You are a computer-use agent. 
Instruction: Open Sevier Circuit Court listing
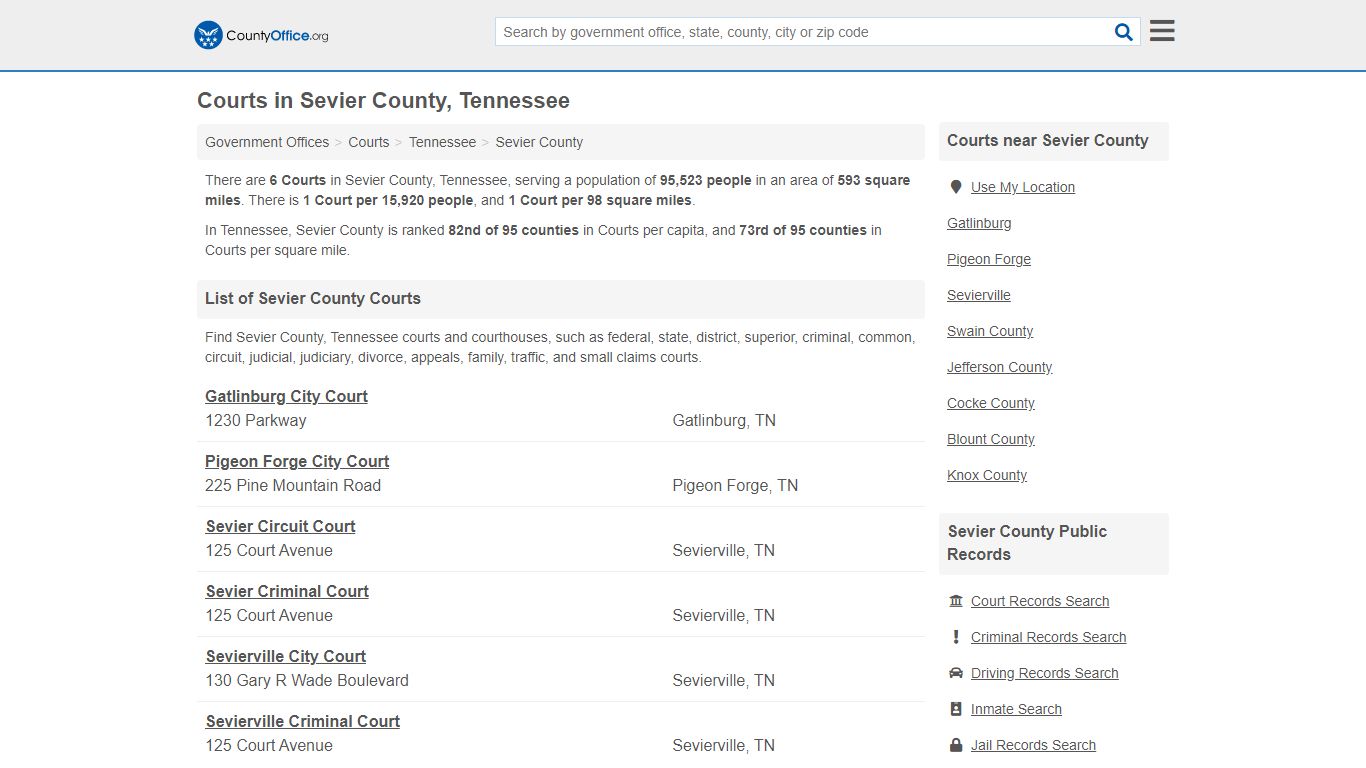pos(280,526)
